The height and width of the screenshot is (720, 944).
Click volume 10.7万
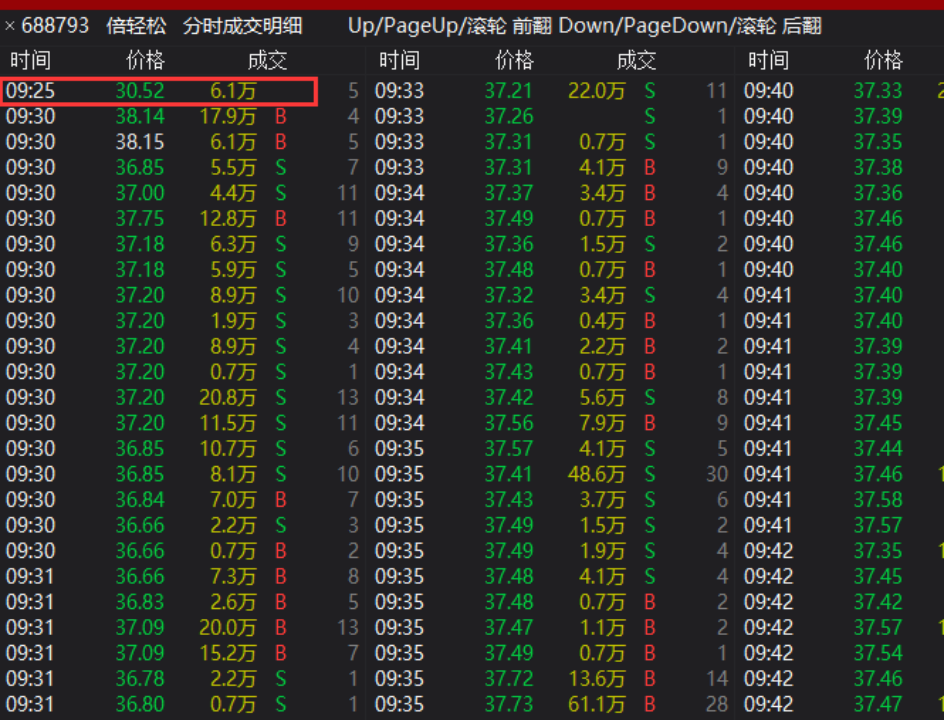228,448
